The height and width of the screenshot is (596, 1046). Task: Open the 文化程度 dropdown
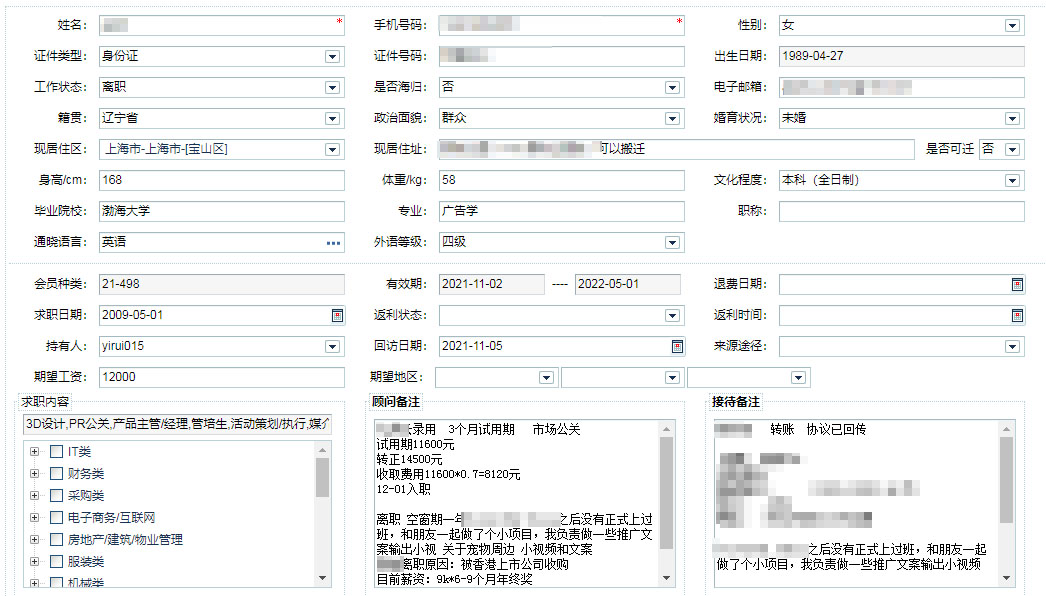[x=1012, y=181]
